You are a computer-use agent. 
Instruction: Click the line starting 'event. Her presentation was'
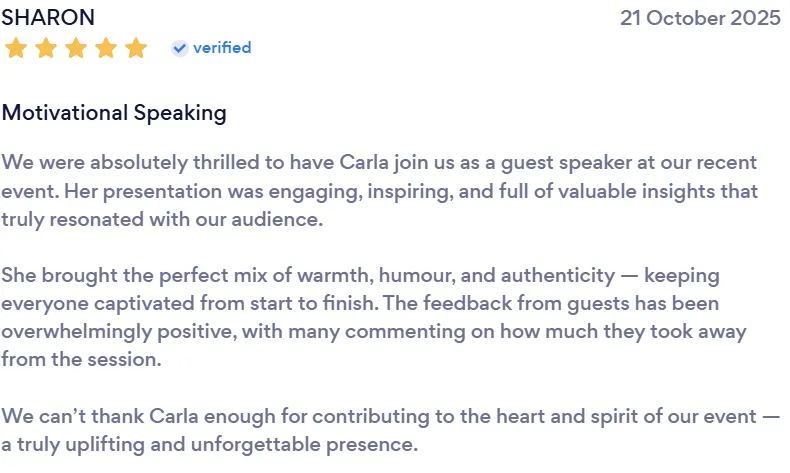pos(379,191)
